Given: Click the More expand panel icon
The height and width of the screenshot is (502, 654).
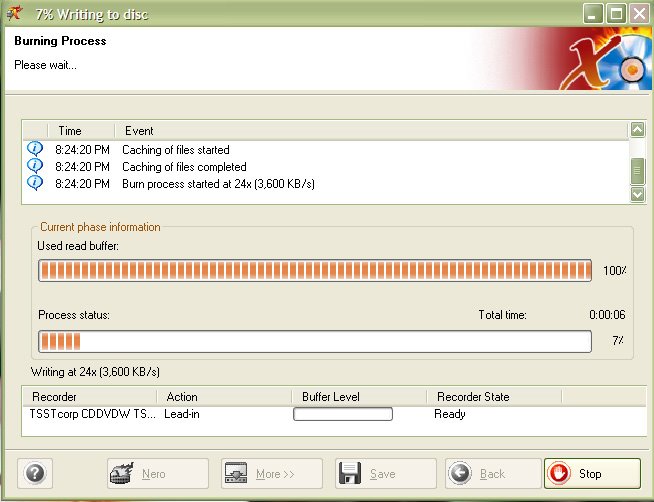Looking at the screenshot, I should 236,473.
